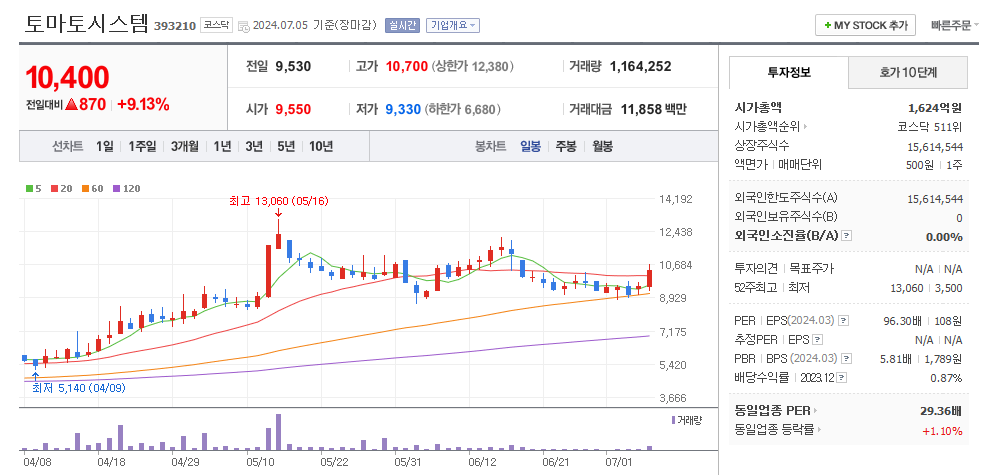987x475 pixels.
Task: Click the purple 거래량 volume legend
Action: (686, 420)
